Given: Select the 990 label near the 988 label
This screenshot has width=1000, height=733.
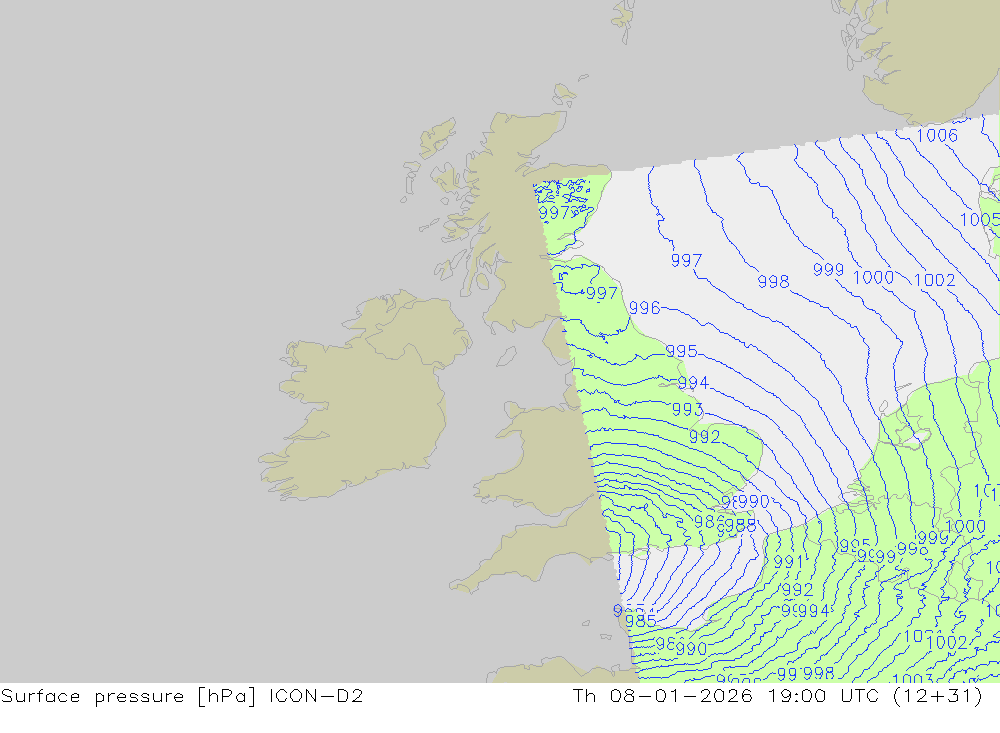Looking at the screenshot, I should point(754,501).
